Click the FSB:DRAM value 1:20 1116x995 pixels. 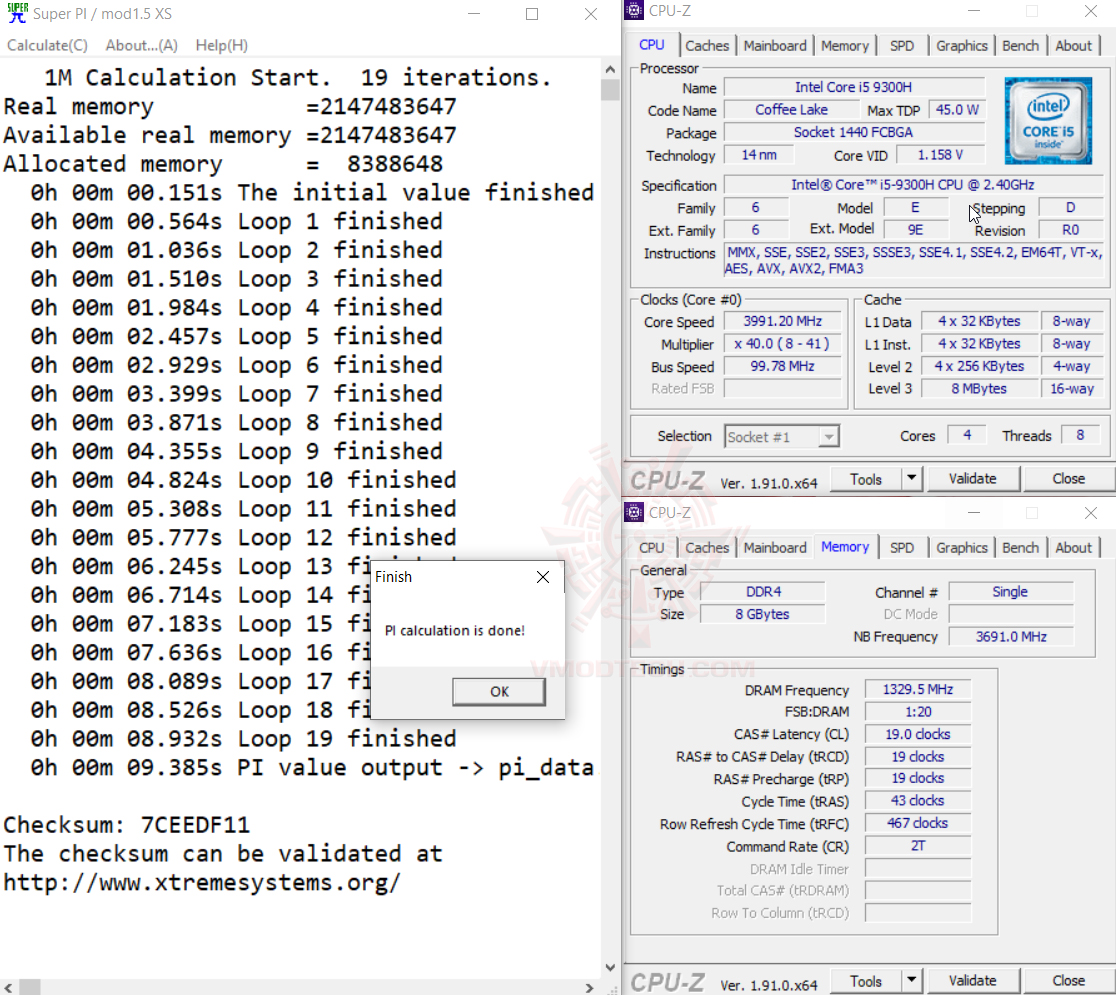click(917, 712)
